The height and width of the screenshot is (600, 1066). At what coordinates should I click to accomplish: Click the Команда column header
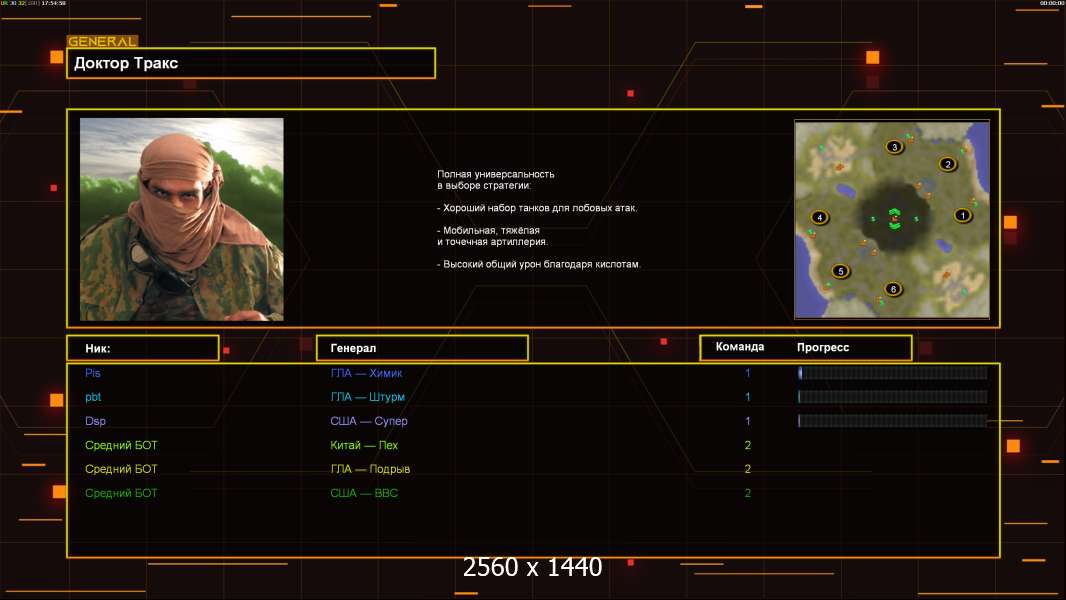740,347
